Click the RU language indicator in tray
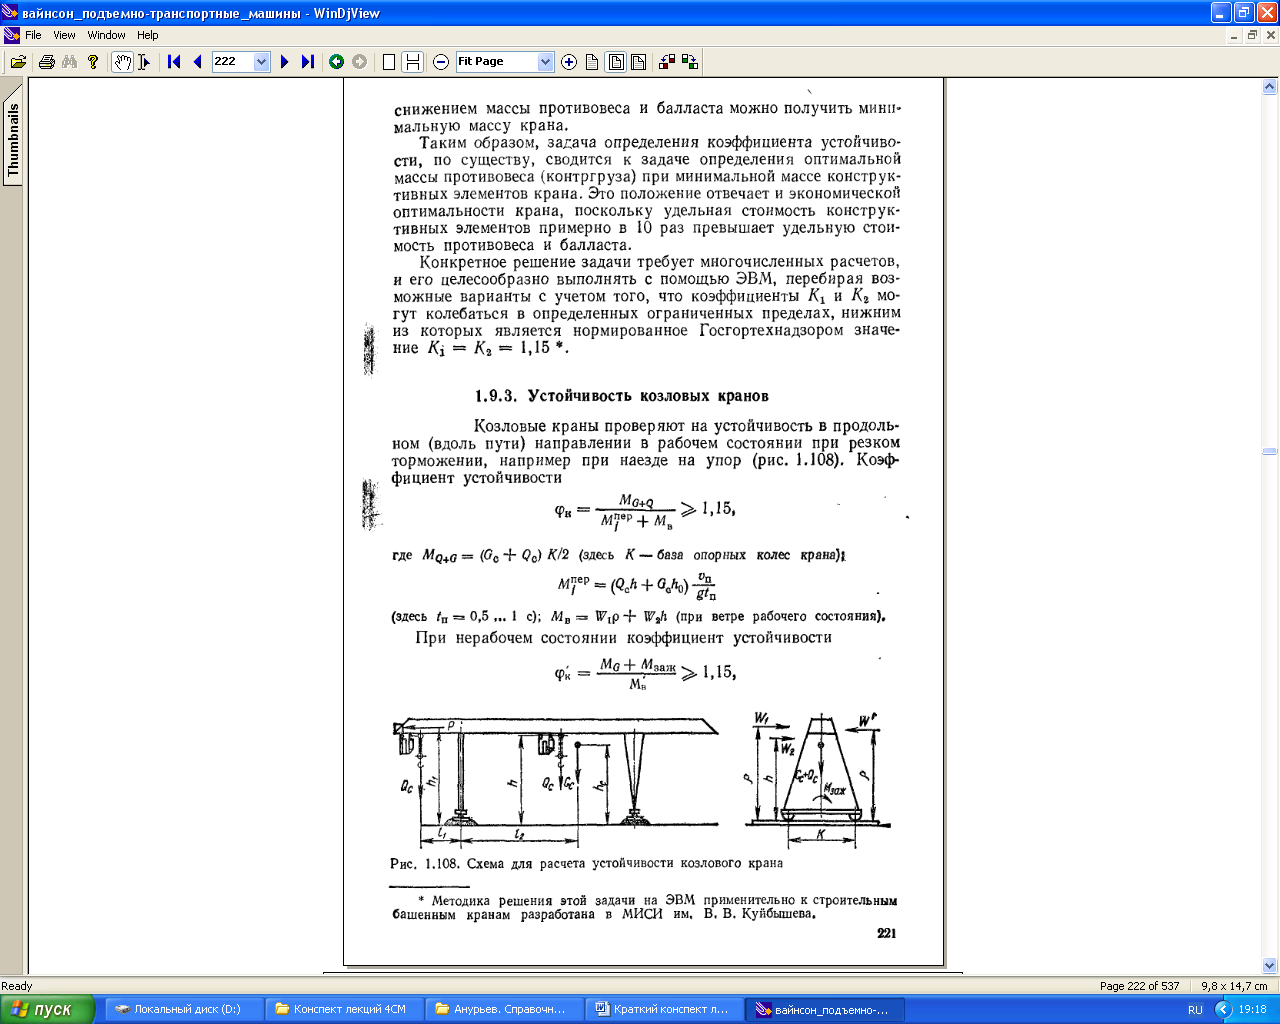 point(1195,1010)
